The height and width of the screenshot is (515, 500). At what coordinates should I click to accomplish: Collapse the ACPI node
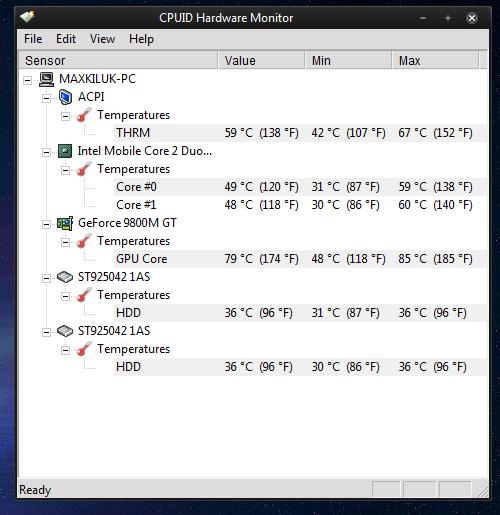pyautogui.click(x=46, y=98)
